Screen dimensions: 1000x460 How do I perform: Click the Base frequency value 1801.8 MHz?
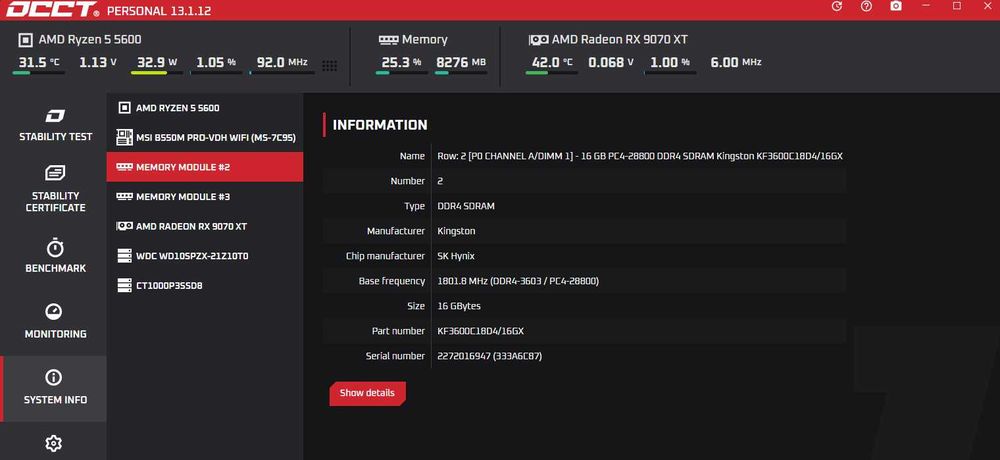pyautogui.click(x=518, y=281)
